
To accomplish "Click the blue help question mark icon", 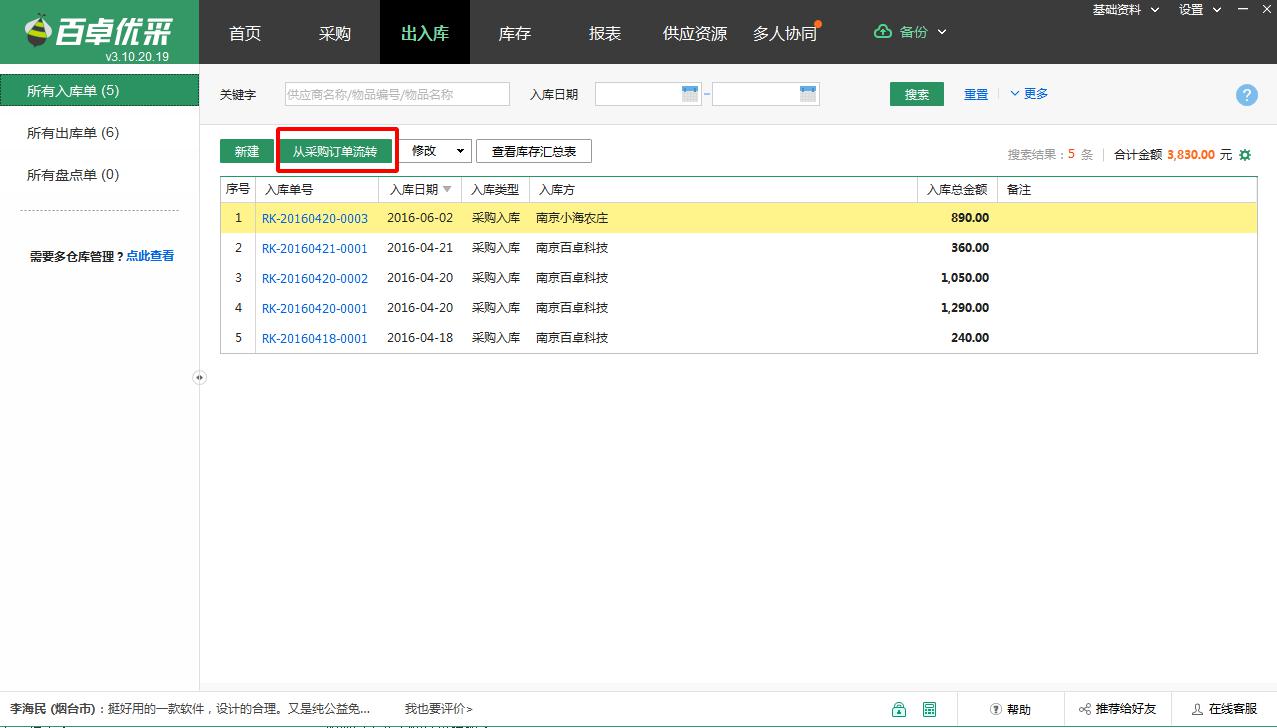I will click(1246, 95).
